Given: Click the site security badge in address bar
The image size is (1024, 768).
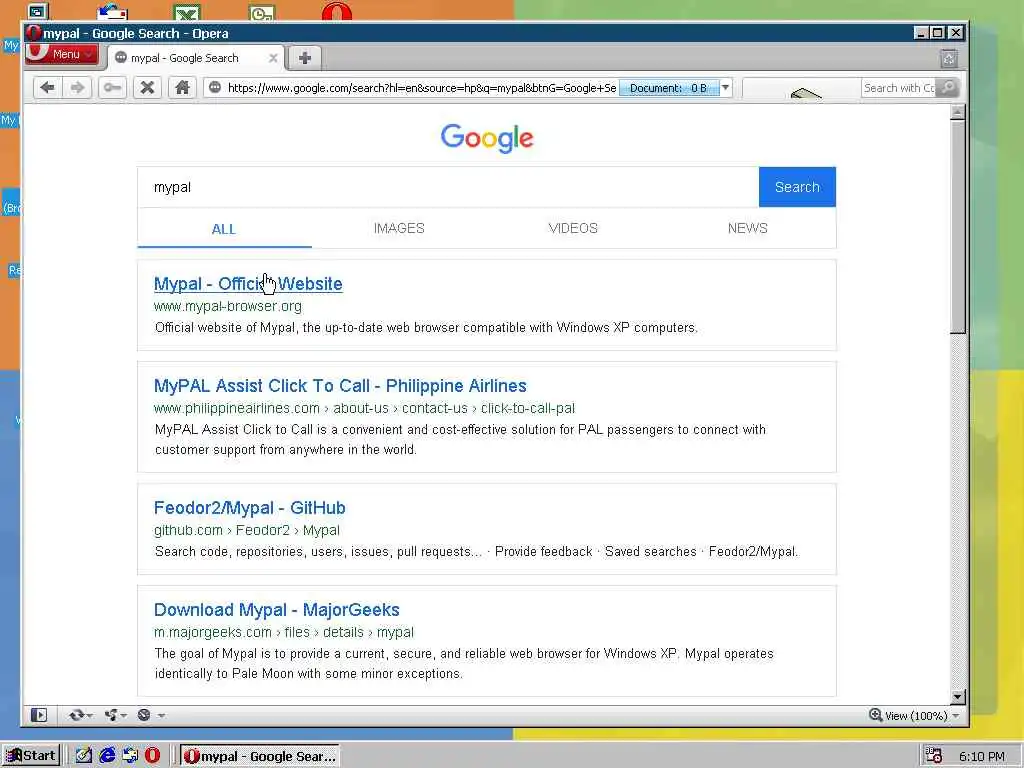Looking at the screenshot, I should (215, 88).
